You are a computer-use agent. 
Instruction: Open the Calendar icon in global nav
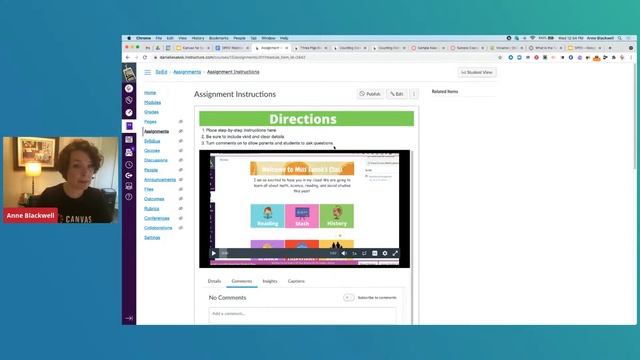point(129,140)
